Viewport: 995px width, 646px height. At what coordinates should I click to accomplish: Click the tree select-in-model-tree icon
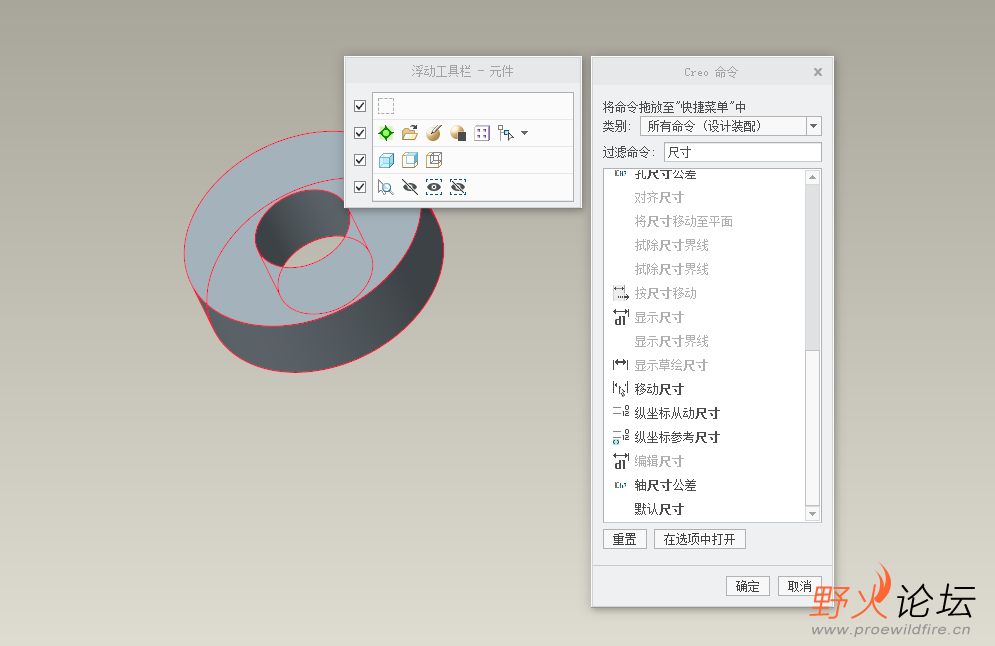click(506, 133)
